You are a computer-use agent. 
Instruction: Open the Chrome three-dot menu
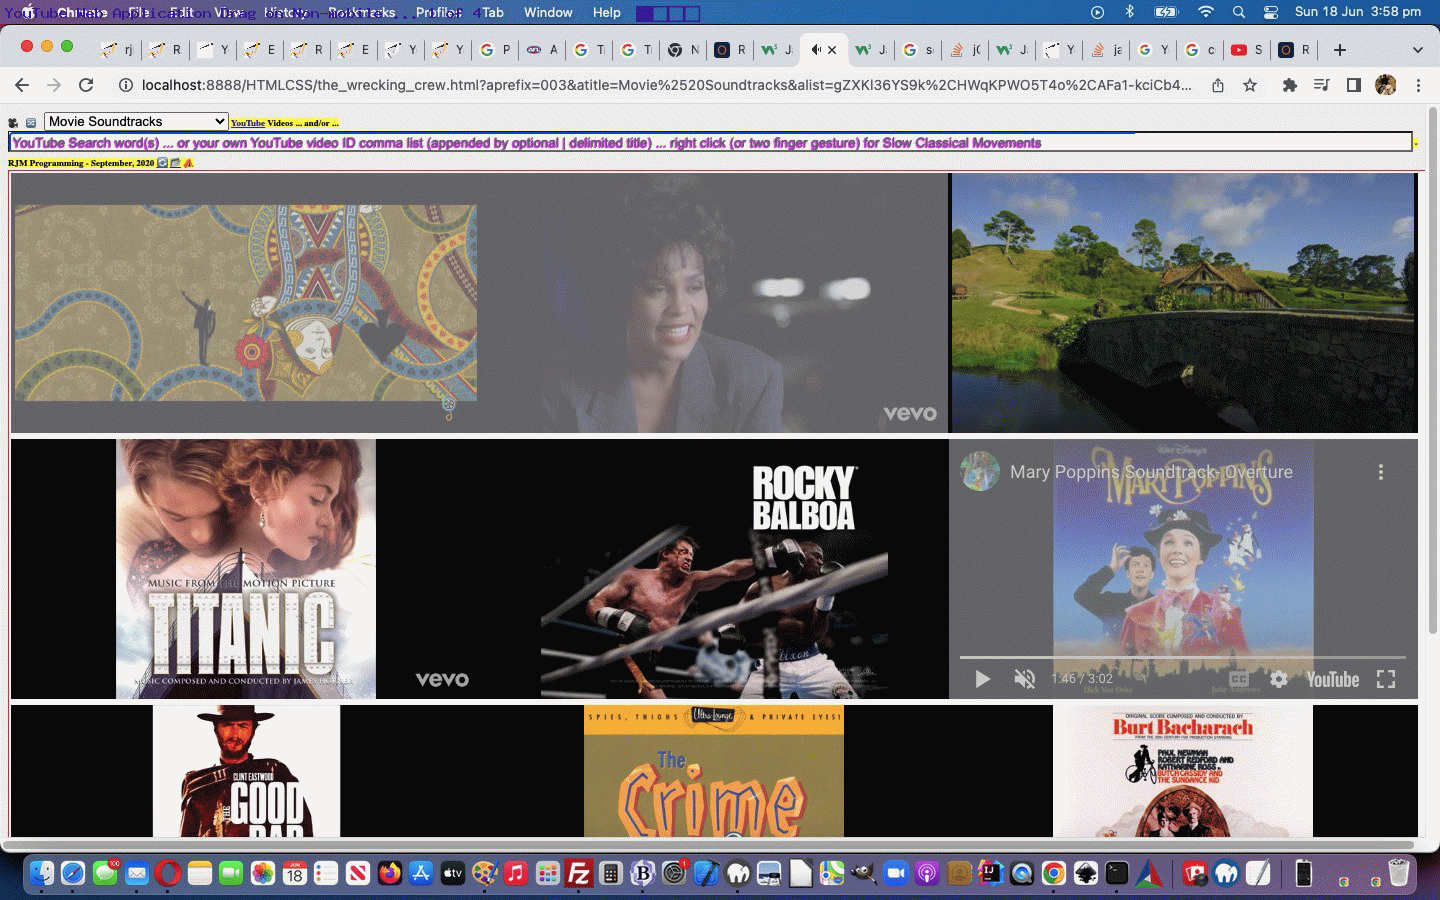(x=1418, y=85)
